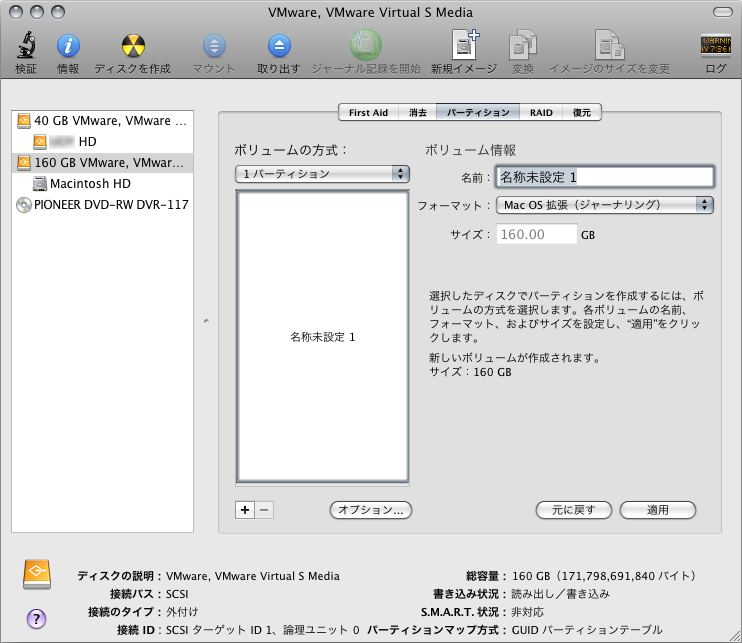Click the 適用 (Apply) button

point(657,510)
